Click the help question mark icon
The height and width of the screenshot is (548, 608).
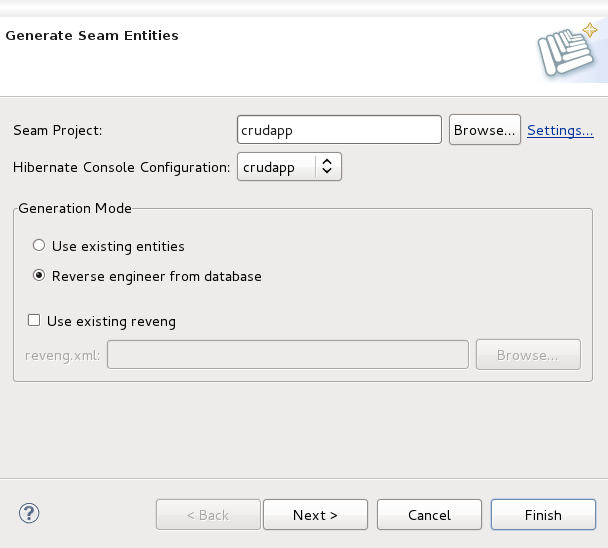(28, 514)
